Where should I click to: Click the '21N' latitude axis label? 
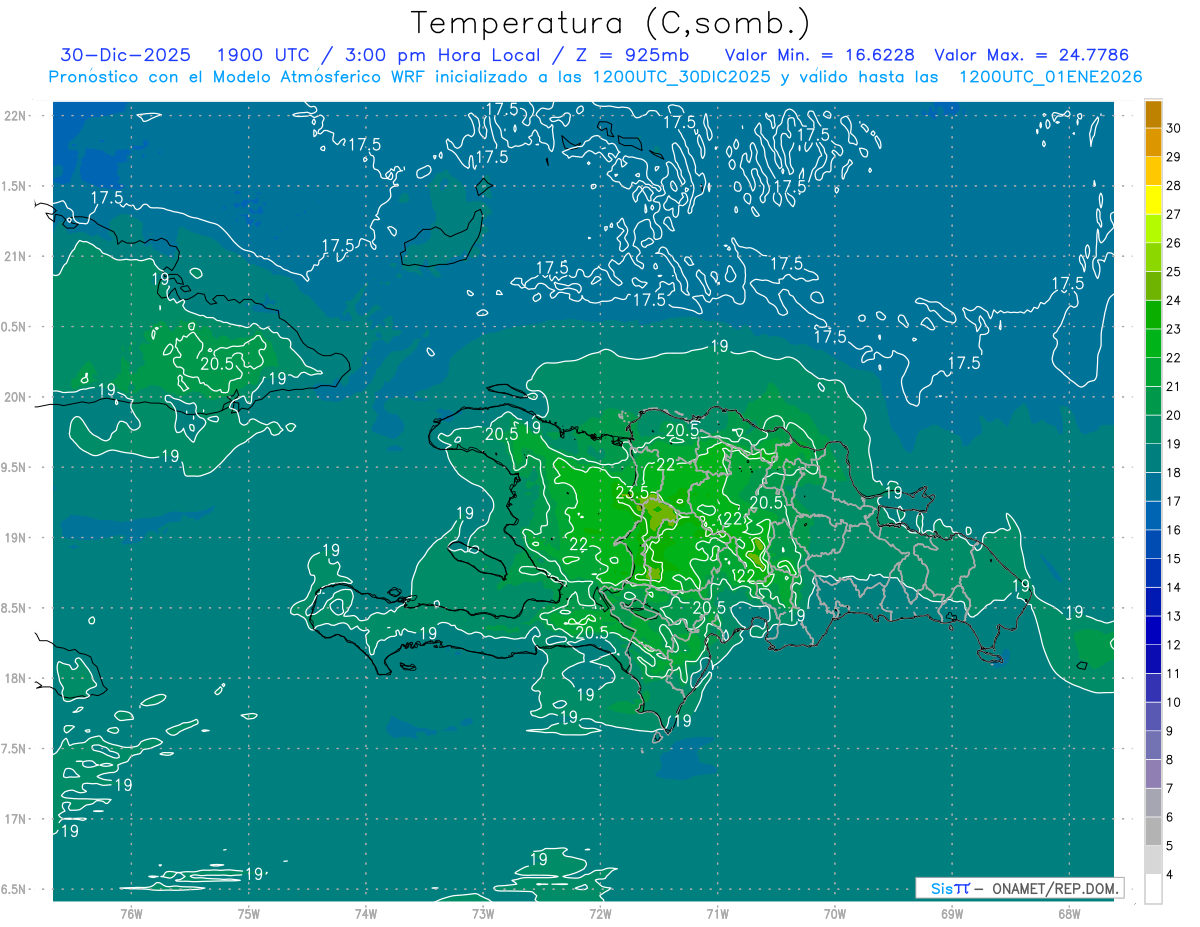(x=15, y=257)
